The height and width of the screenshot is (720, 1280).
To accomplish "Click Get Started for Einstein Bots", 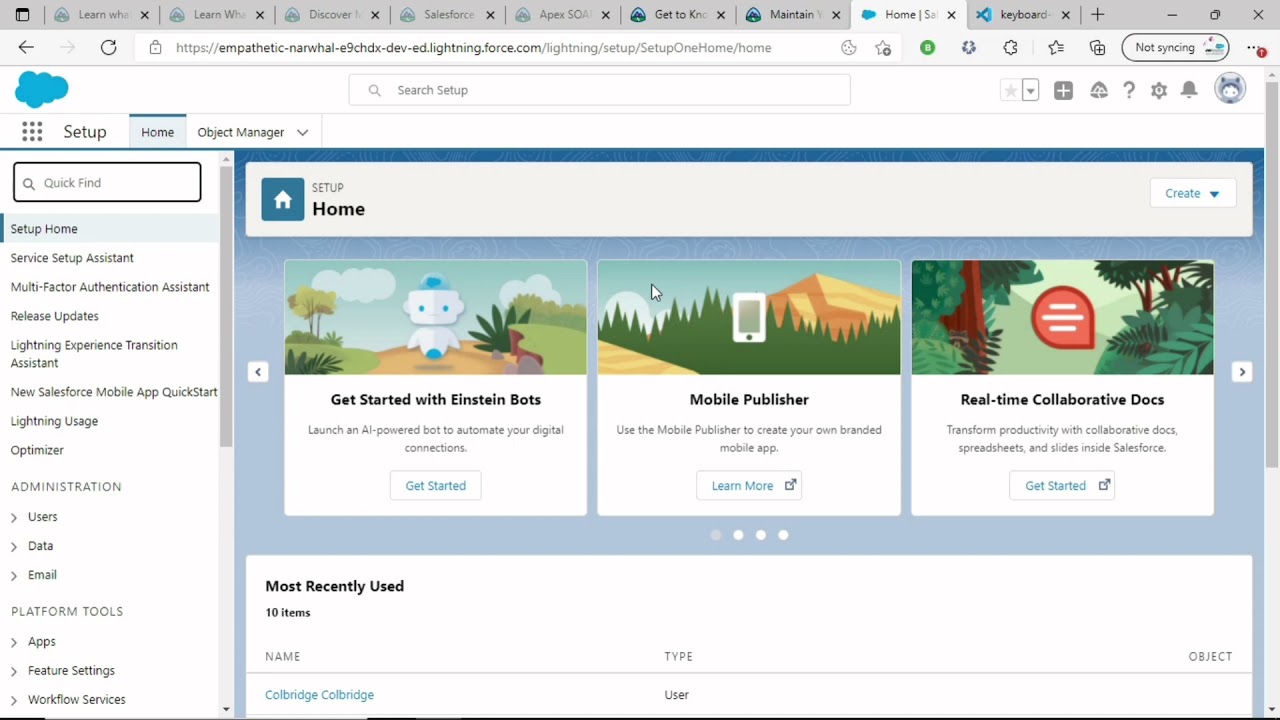I will click(436, 486).
